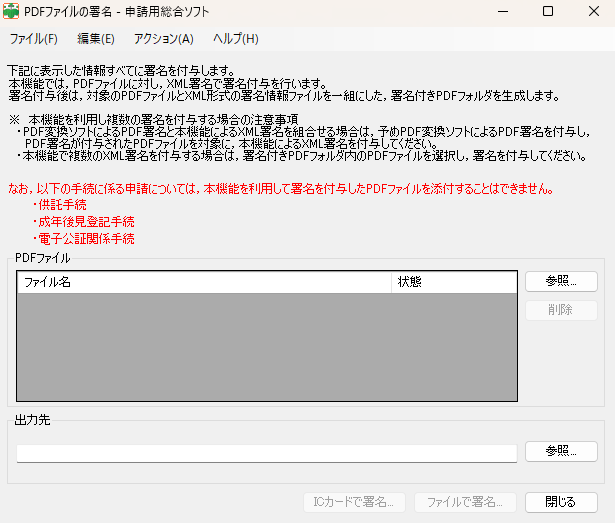
Task: Click the ファイル名 column header
Action: point(204,282)
